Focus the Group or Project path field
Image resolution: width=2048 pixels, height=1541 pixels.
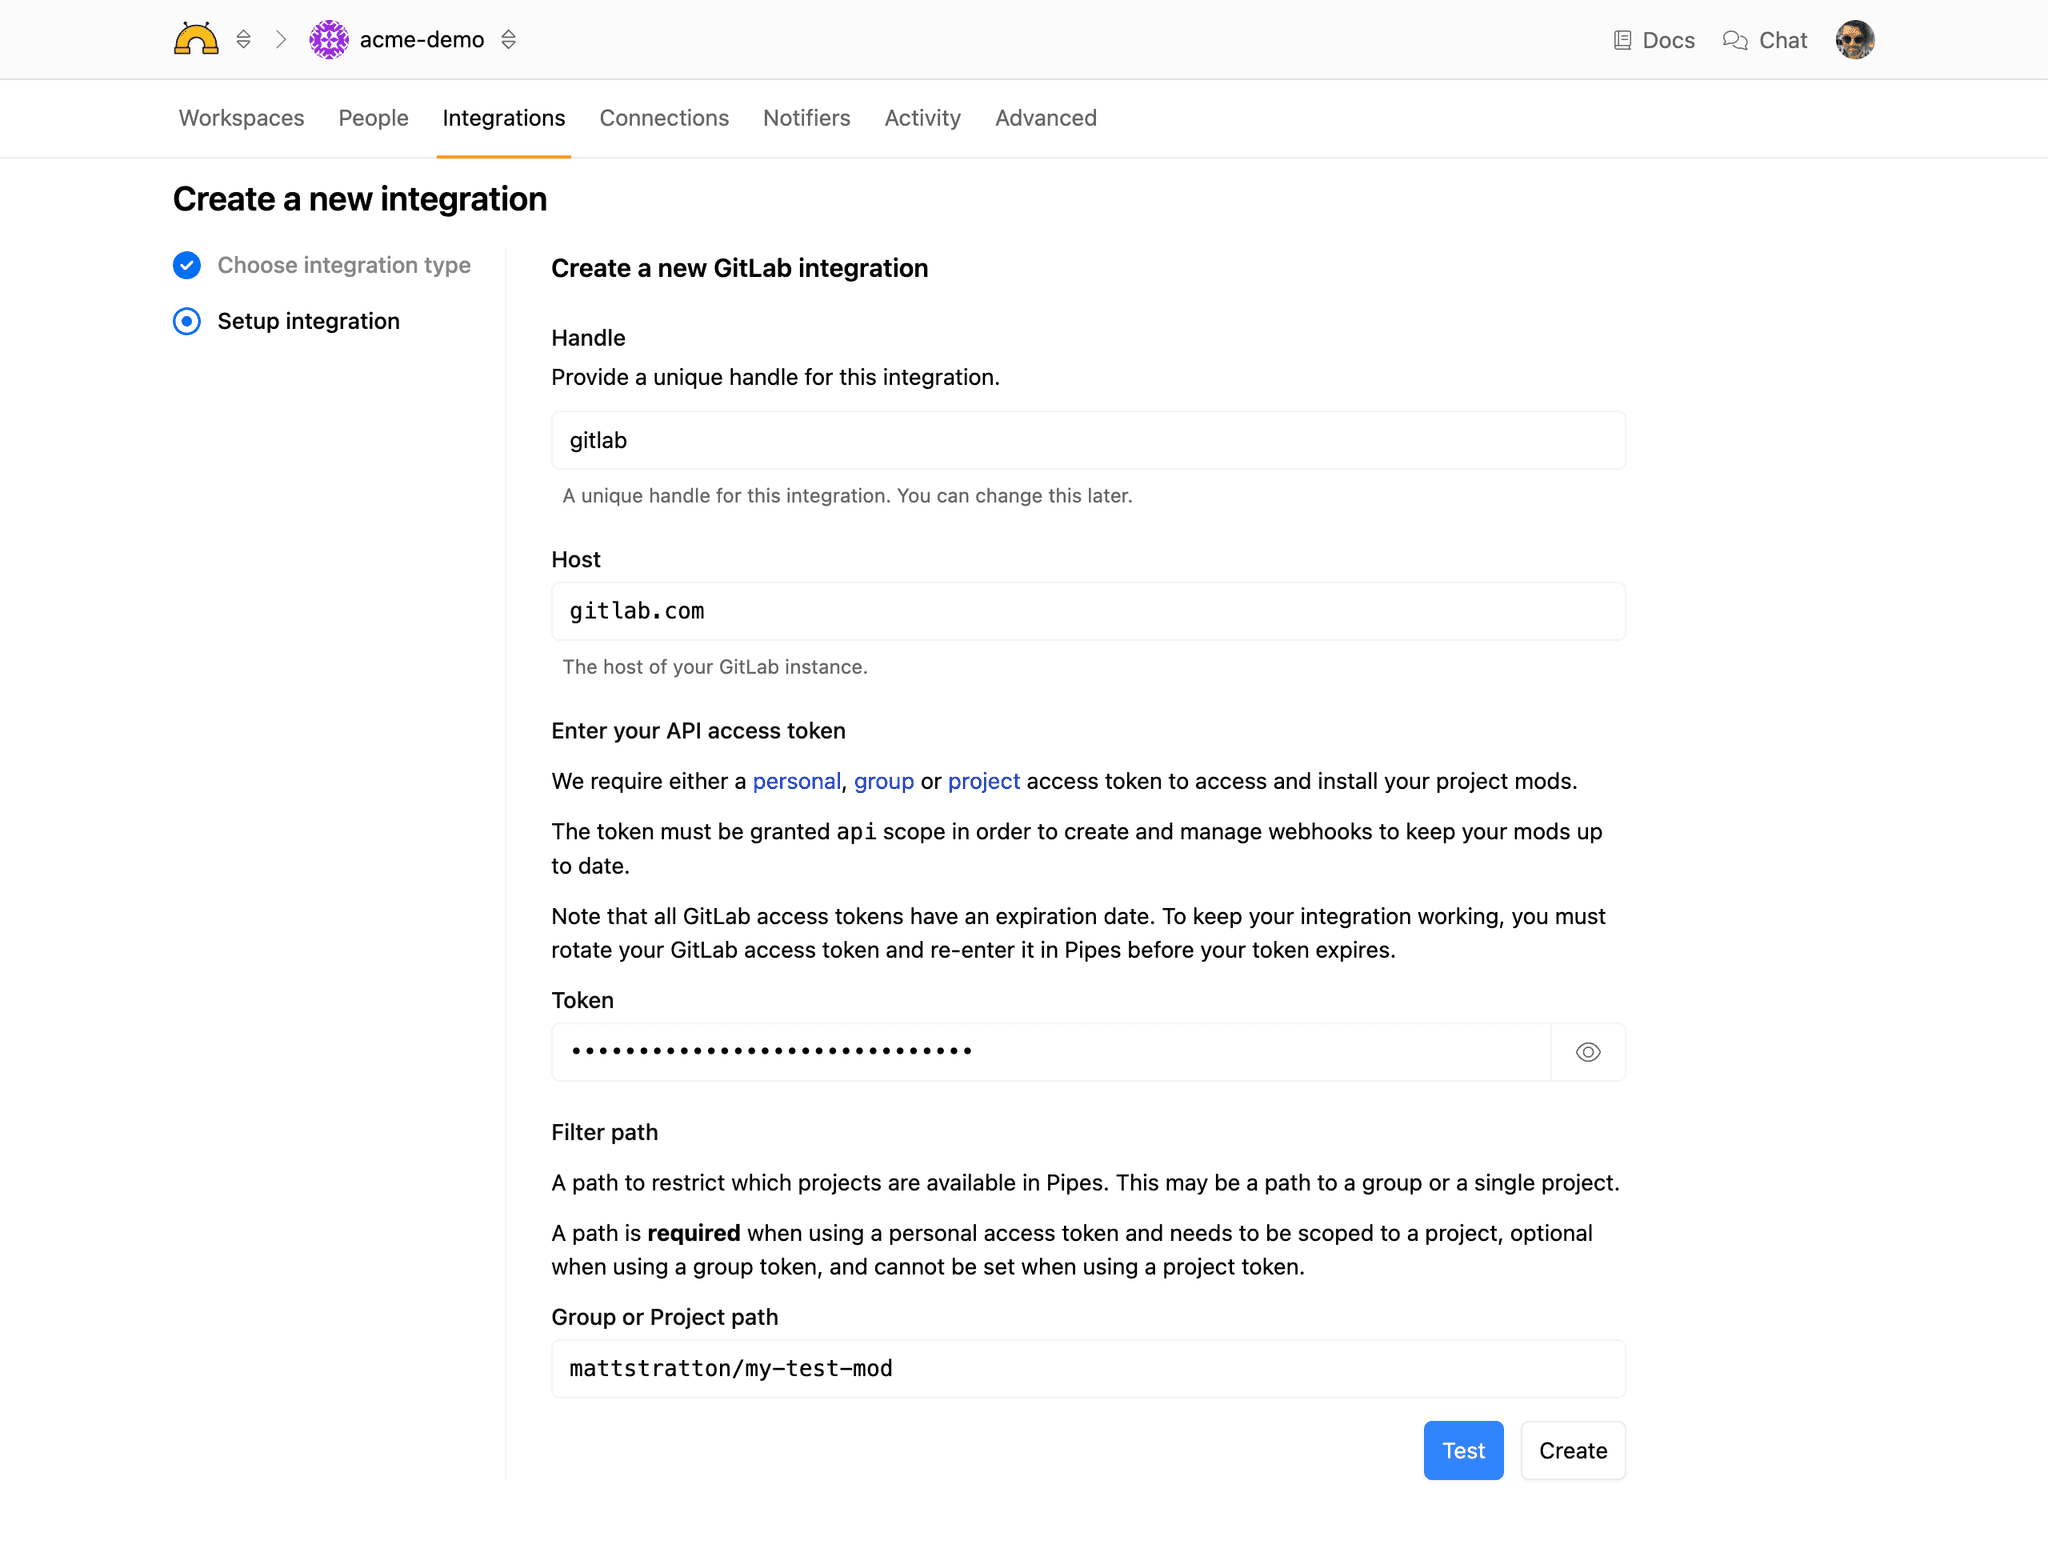tap(1088, 1369)
